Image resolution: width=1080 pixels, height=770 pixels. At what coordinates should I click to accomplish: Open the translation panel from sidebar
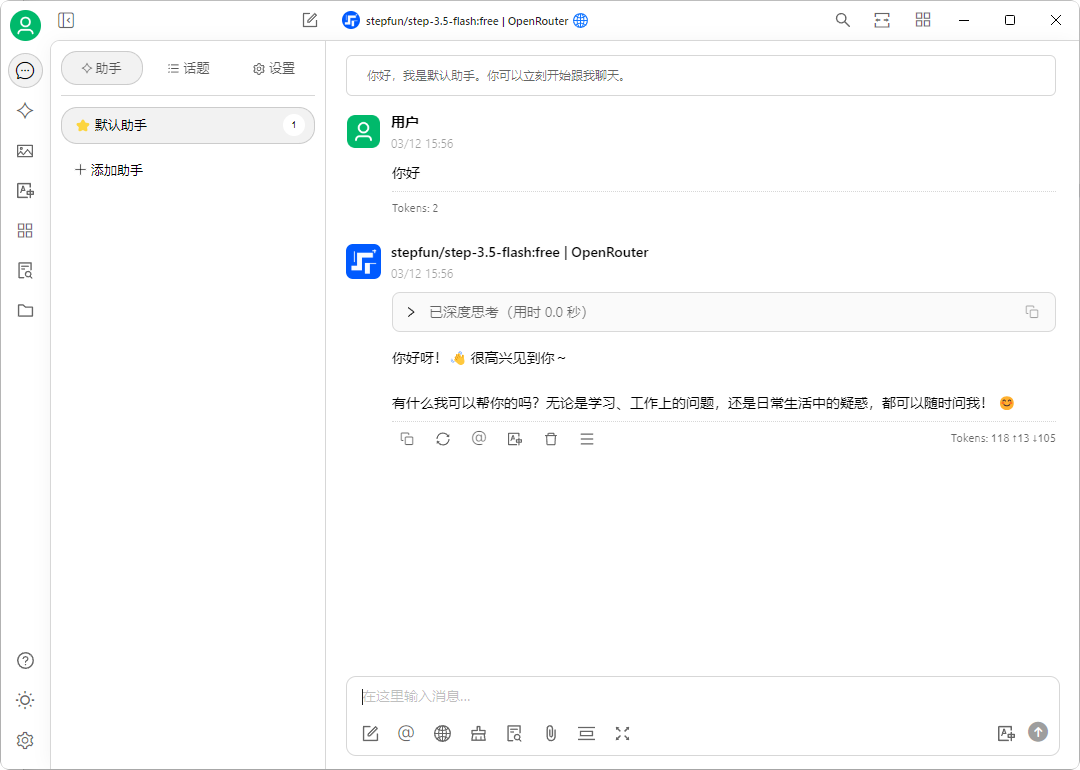click(25, 191)
